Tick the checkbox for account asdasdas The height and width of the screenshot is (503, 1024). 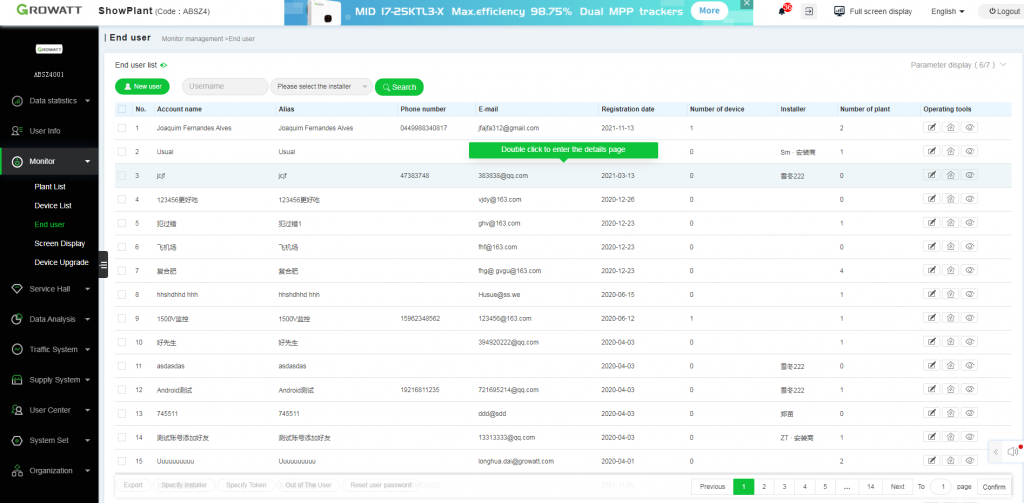click(x=121, y=366)
